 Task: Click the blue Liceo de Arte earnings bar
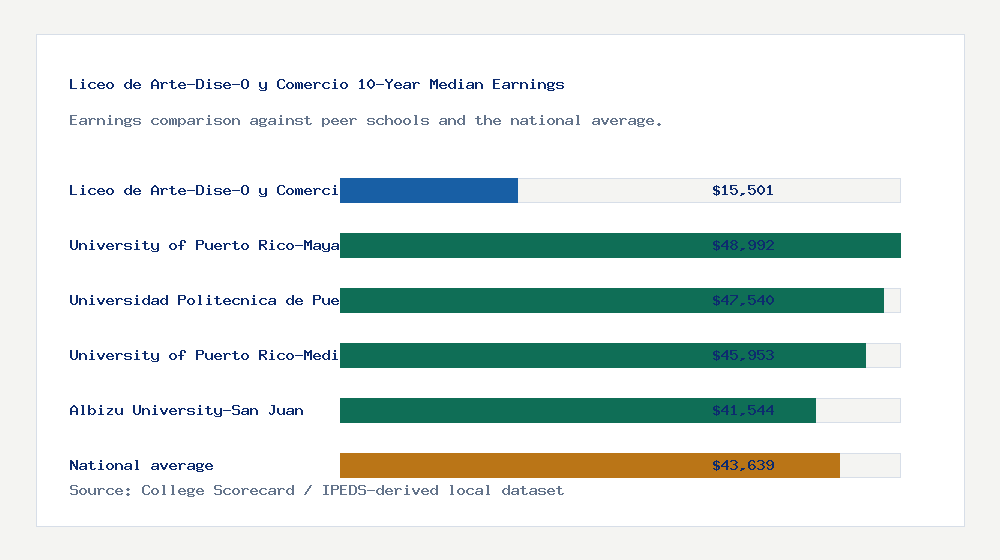429,191
